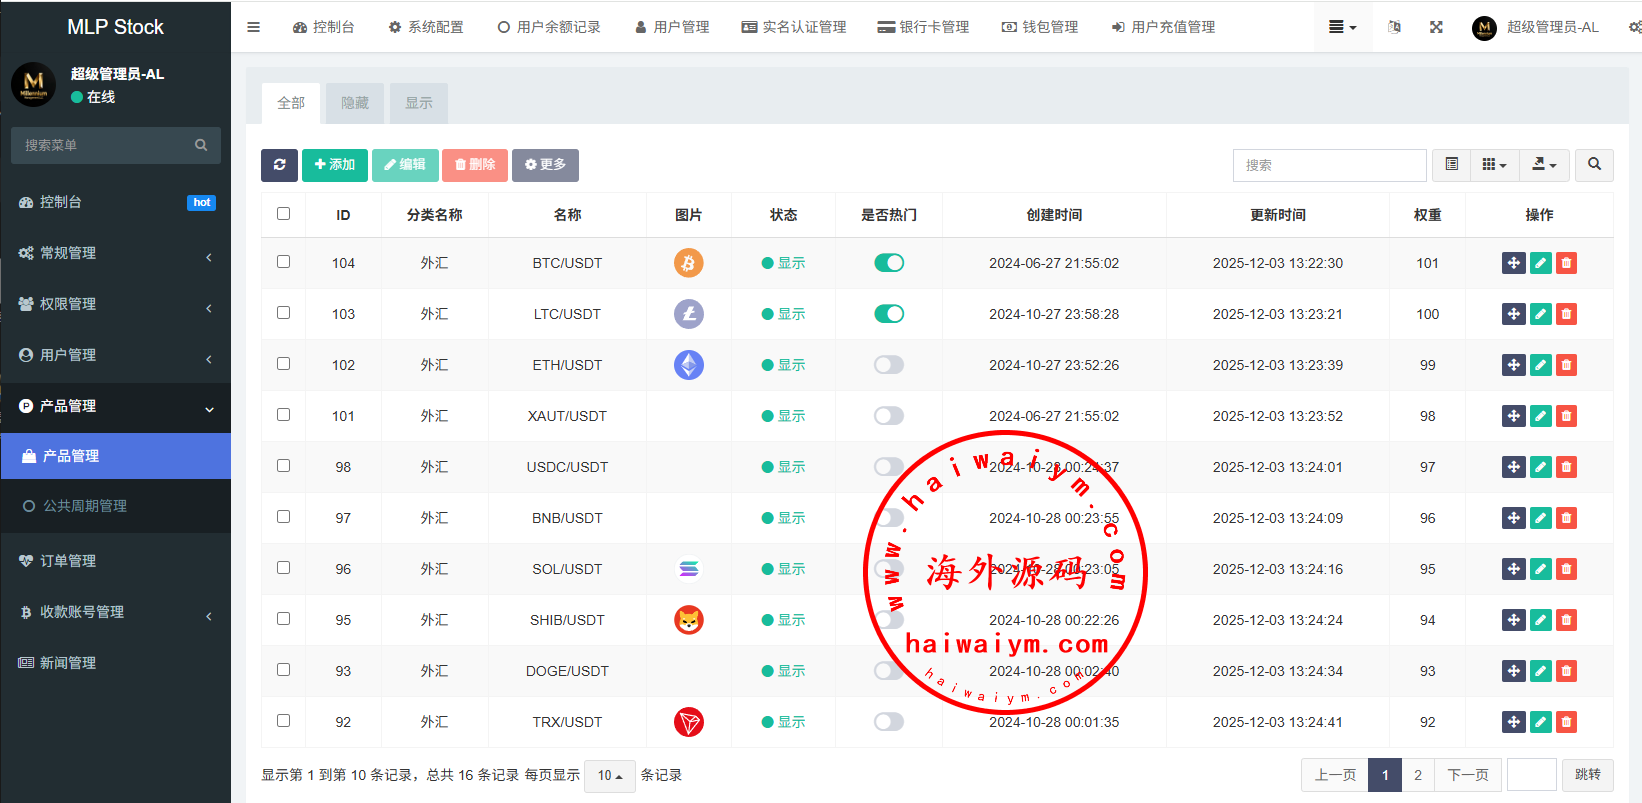This screenshot has height=803, width=1642.
Task: Check the checkbox for row ID 102
Action: pyautogui.click(x=284, y=364)
